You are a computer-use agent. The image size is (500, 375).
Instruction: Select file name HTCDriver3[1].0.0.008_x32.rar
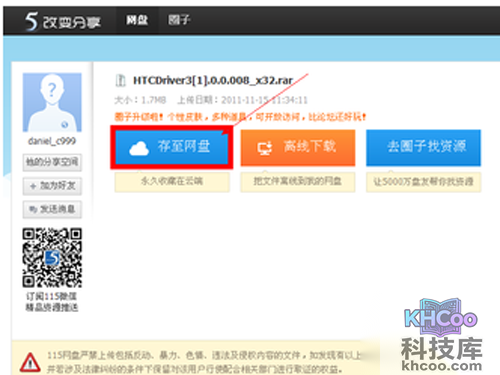[213, 80]
